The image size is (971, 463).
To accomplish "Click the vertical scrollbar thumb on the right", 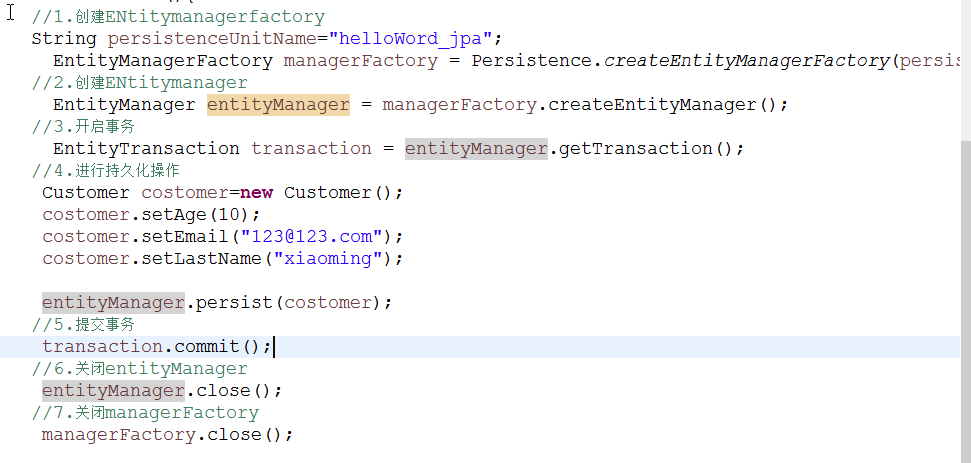I will (965, 301).
